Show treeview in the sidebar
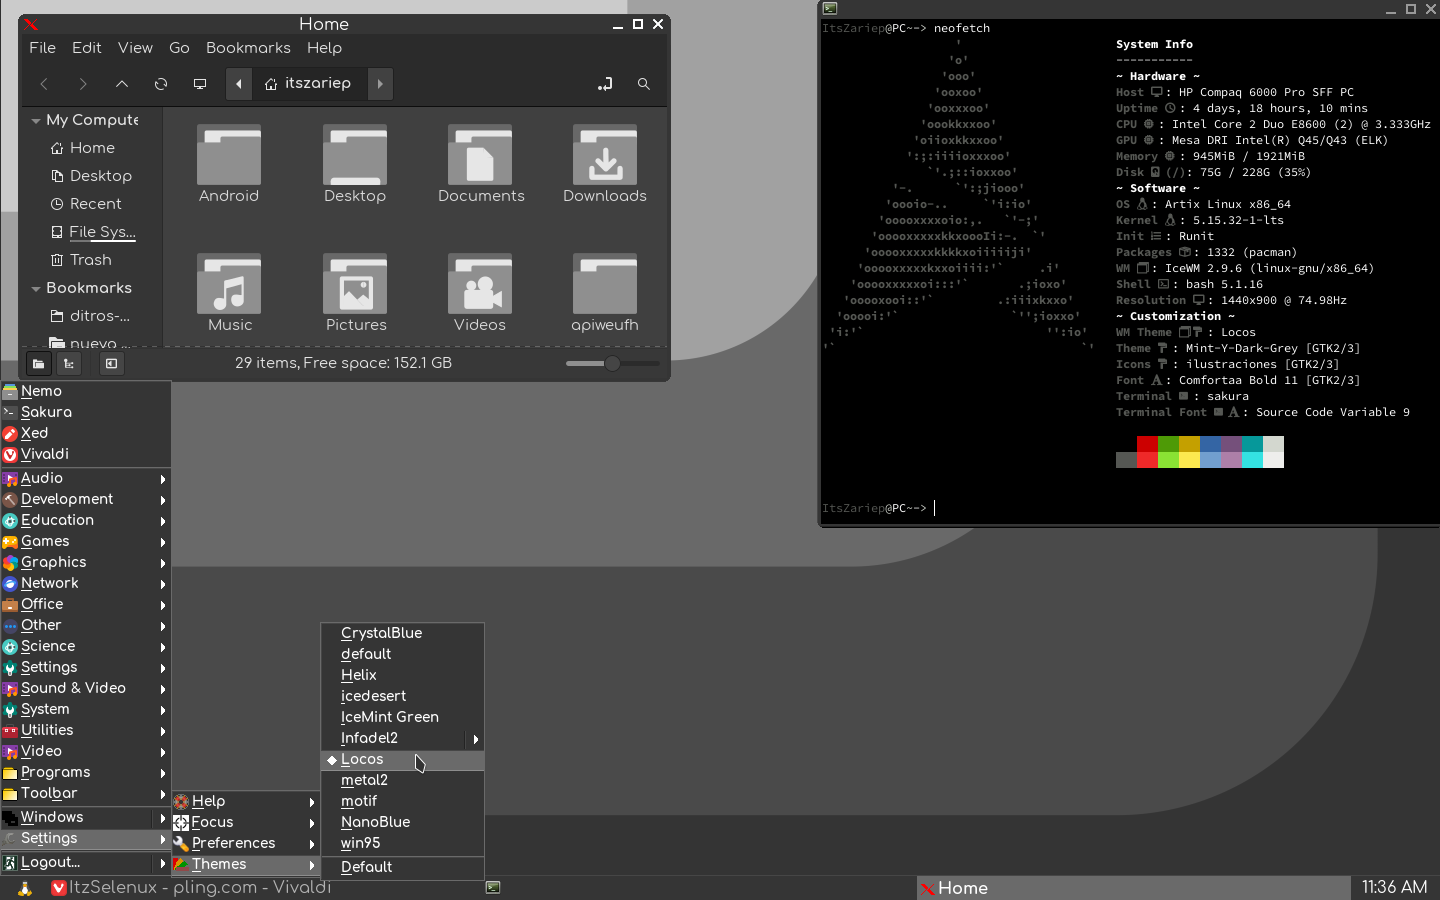The width and height of the screenshot is (1440, 900). [x=69, y=364]
